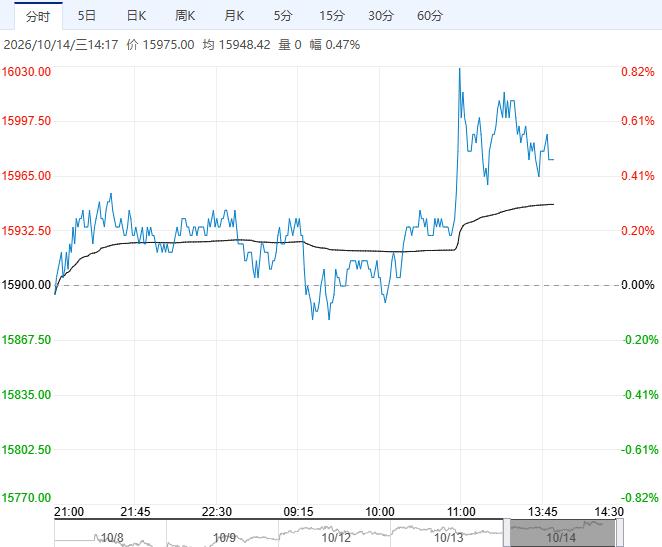Click the 15867.50 price axis label

[26, 340]
